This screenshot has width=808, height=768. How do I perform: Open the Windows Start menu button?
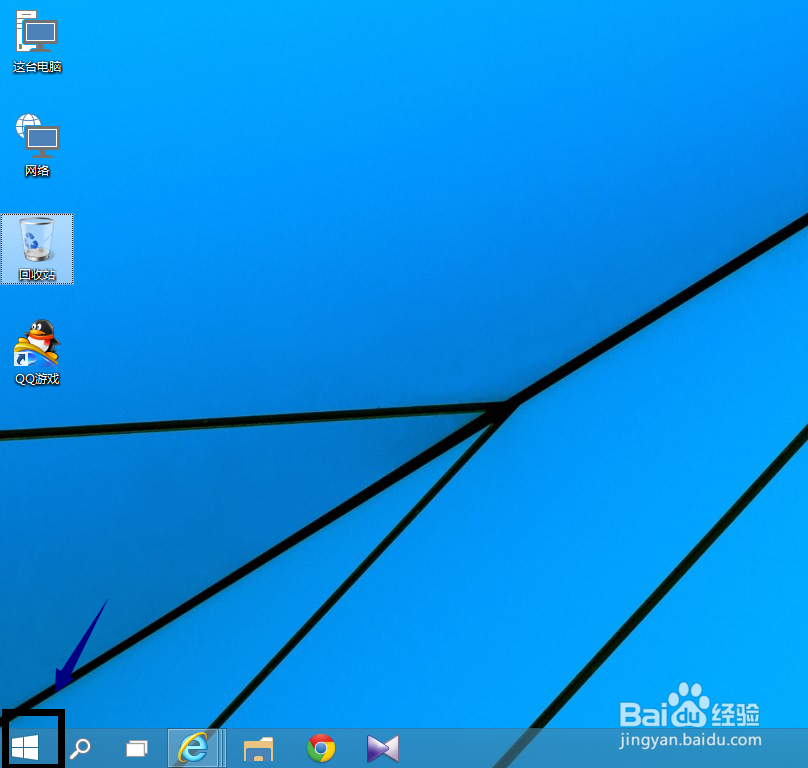[25, 747]
